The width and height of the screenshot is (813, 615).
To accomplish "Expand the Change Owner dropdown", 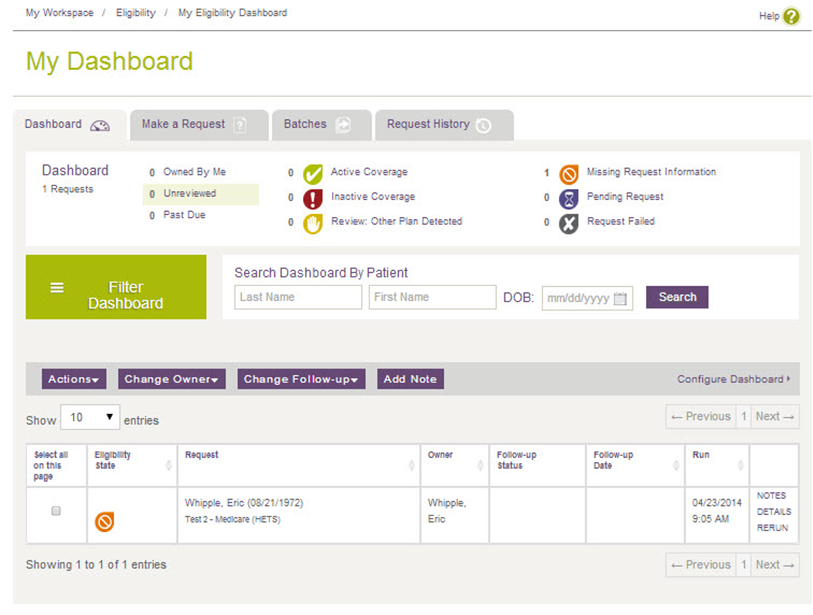I will click(172, 379).
